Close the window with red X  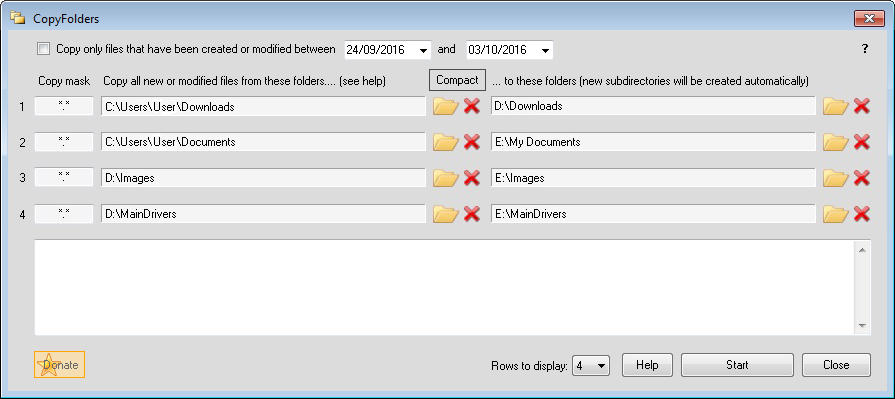[869, 18]
